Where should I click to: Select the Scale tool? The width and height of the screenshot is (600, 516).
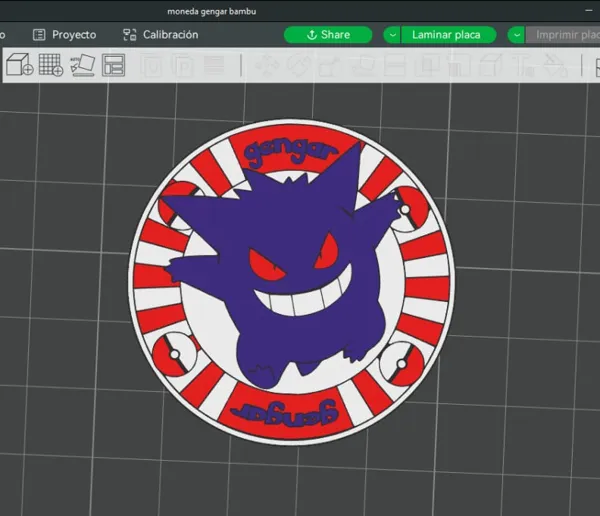coord(330,65)
